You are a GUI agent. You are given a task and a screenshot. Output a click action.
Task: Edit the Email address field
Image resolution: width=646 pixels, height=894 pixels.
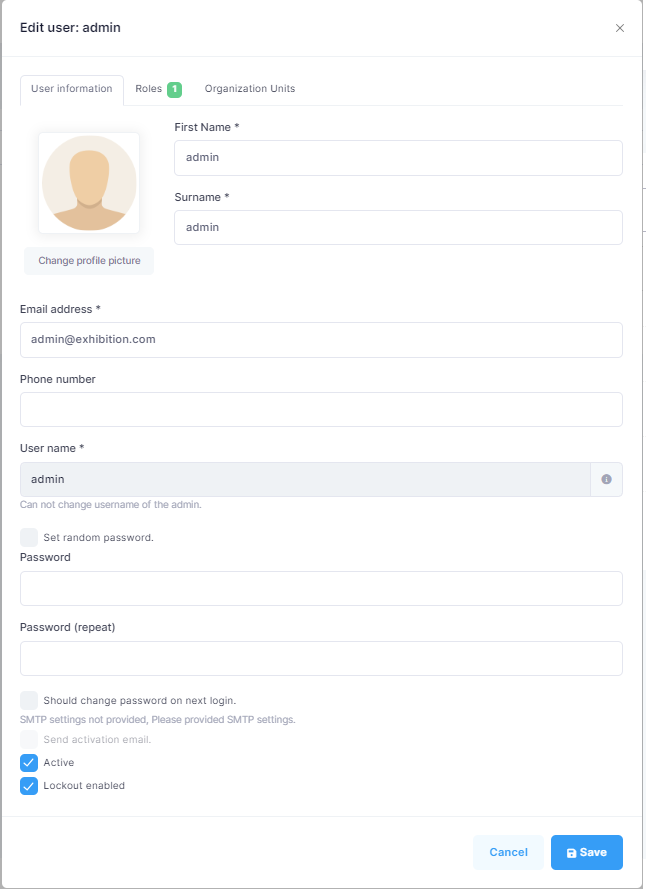tap(321, 340)
